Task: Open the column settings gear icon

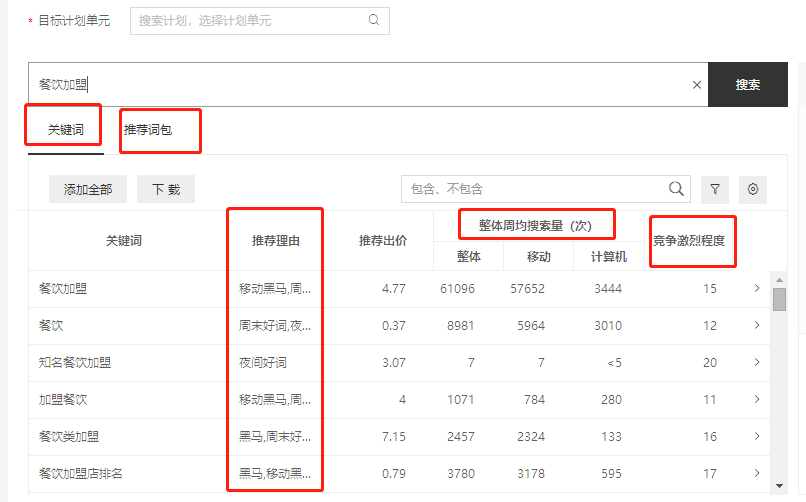Action: [x=753, y=189]
